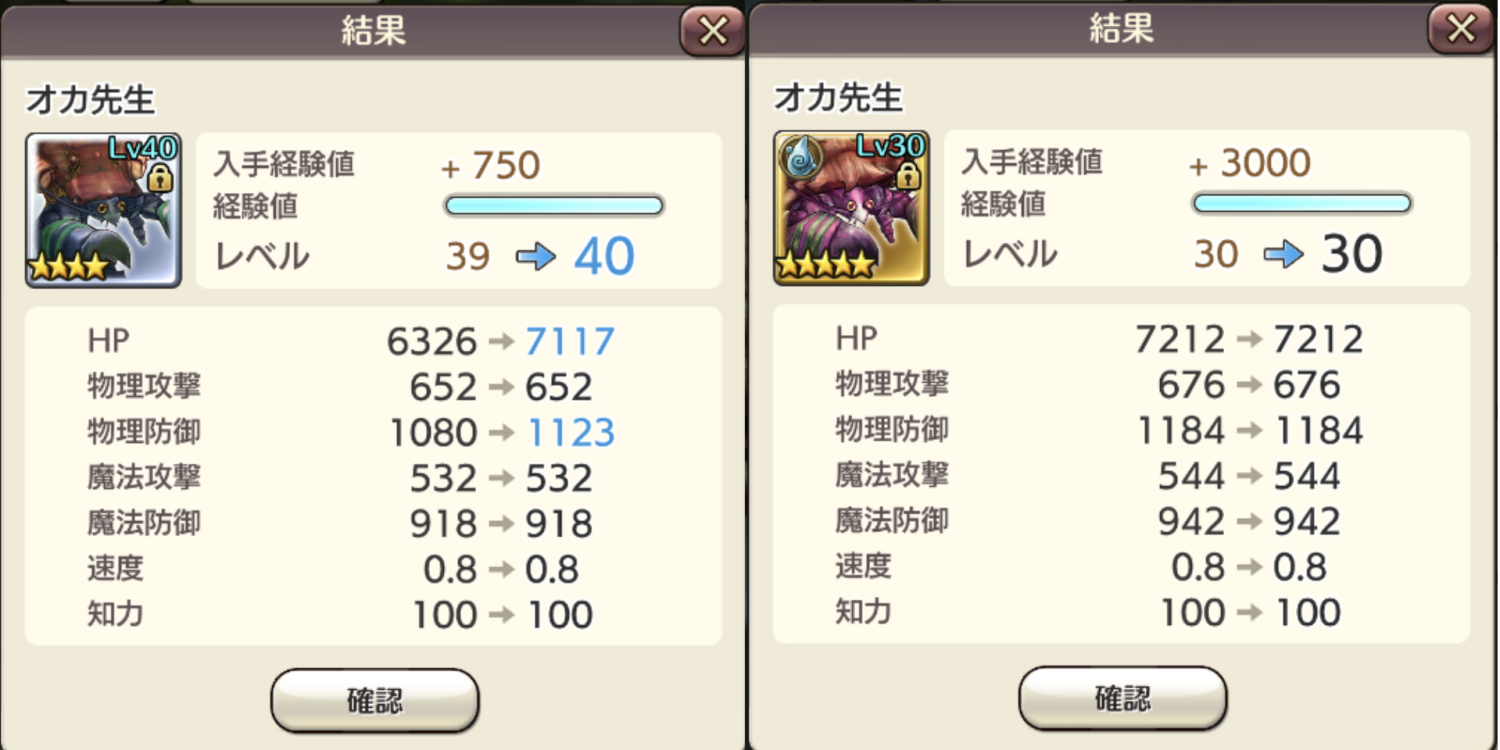Click the left panel experience bar
The width and height of the screenshot is (1500, 750).
554,206
